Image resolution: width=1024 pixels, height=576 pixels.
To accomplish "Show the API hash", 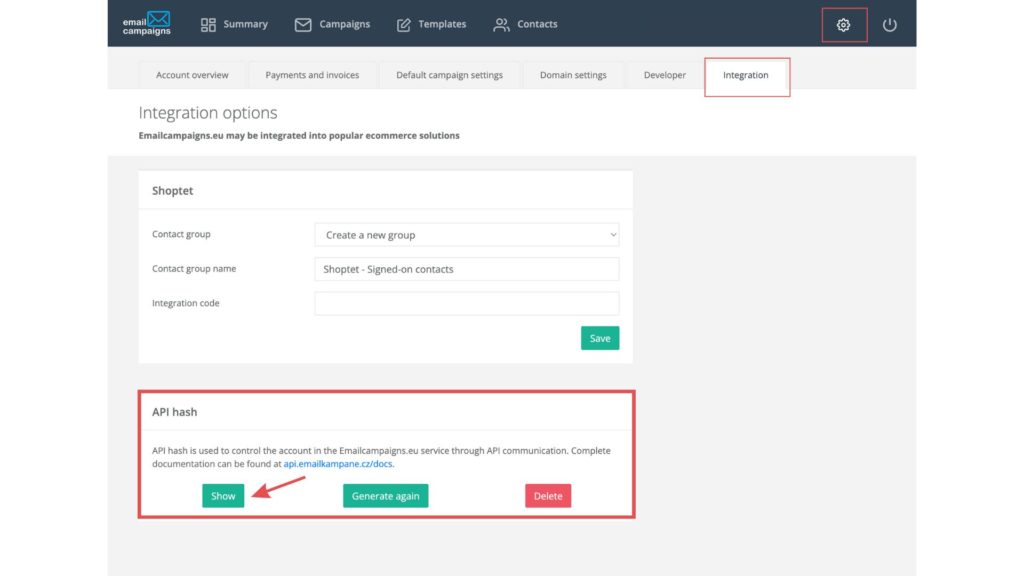I will tap(223, 496).
